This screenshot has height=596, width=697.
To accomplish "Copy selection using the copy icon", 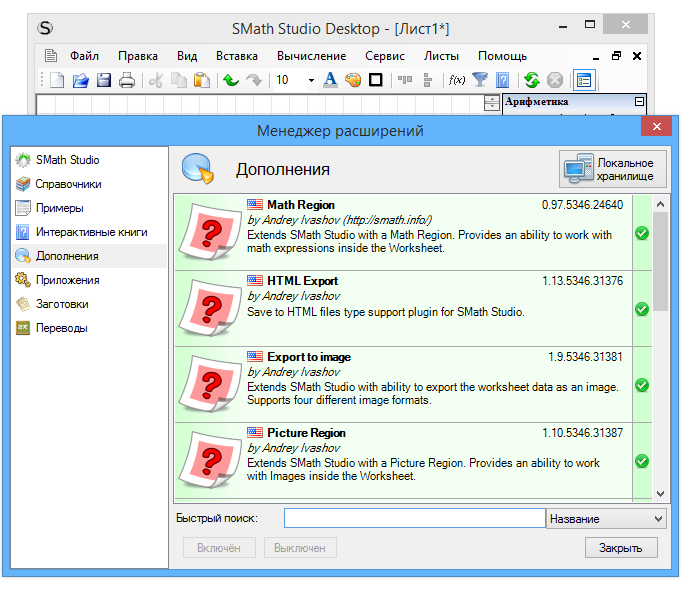I will pyautogui.click(x=179, y=80).
